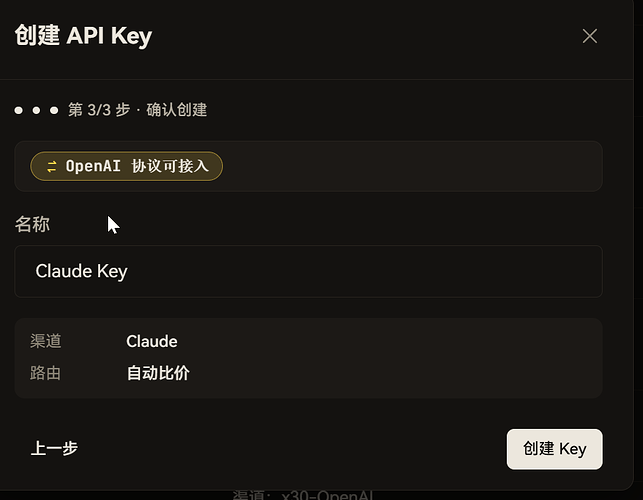Select the 自动比价 routing value

coord(158,373)
